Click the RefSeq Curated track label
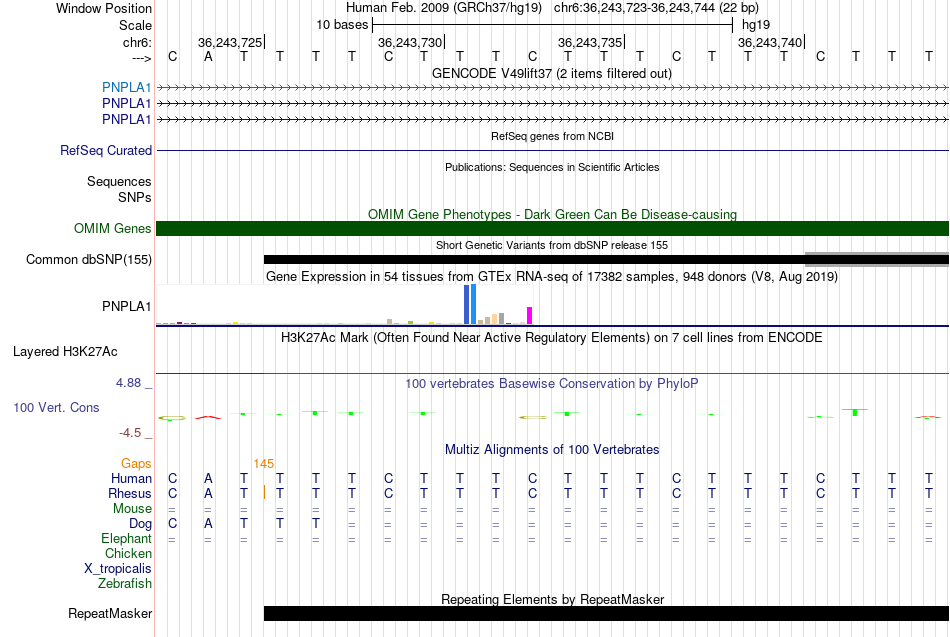950x637 pixels. (x=105, y=150)
